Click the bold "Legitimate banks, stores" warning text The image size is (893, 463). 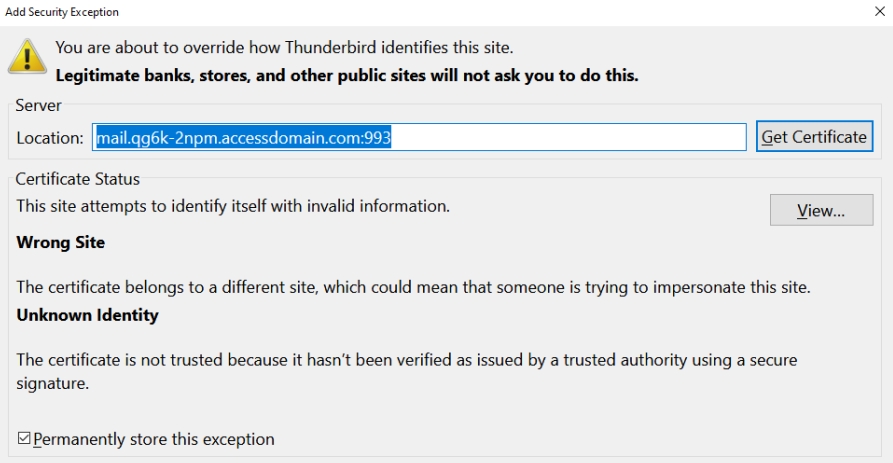[x=346, y=75]
